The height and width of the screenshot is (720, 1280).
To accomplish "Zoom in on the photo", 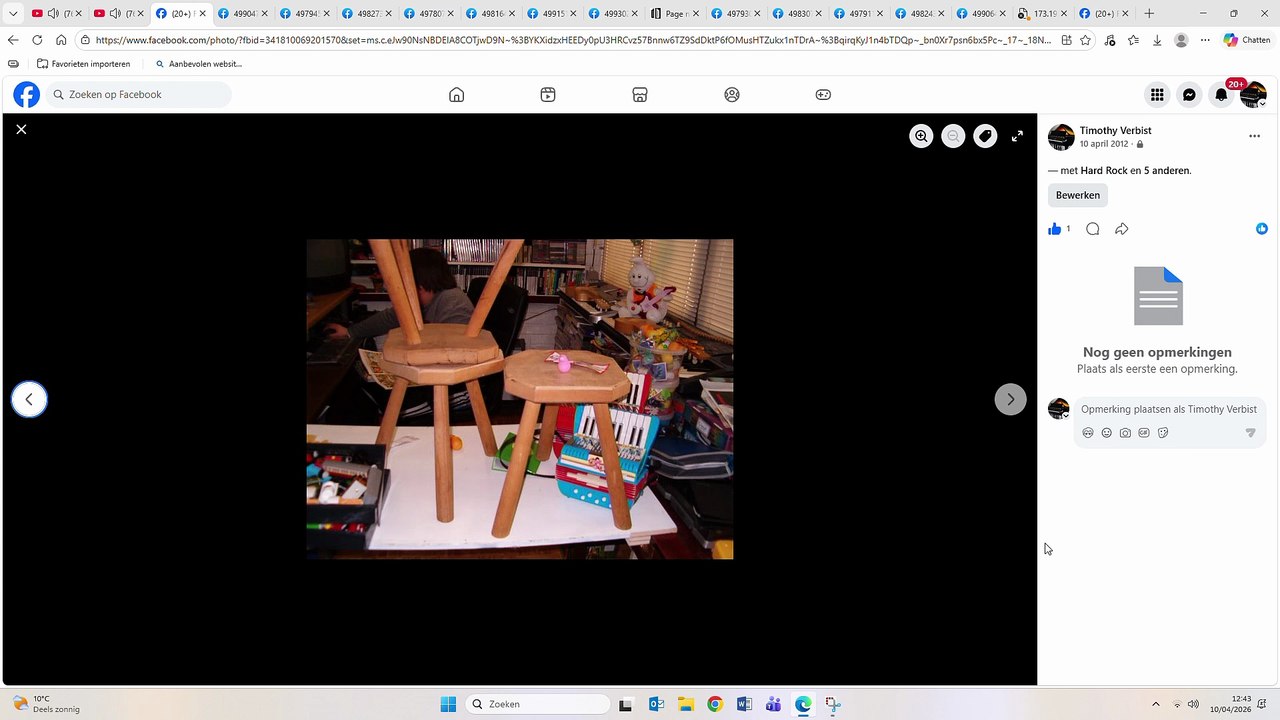I will (921, 136).
